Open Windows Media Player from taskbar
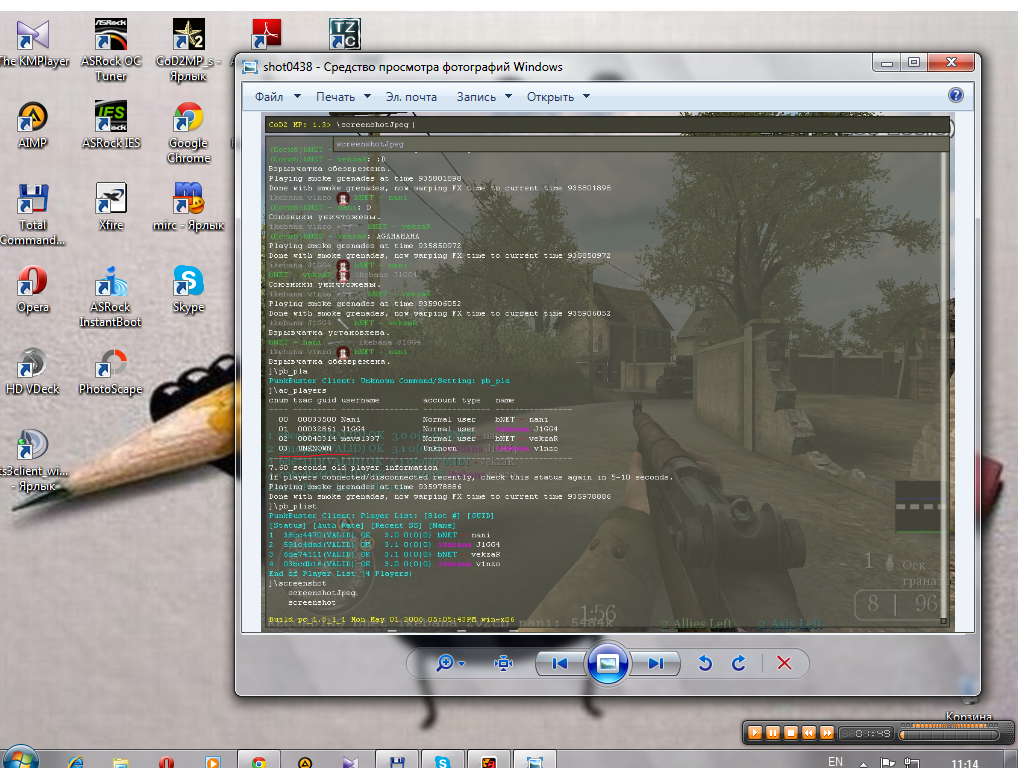1024x768 pixels. (x=212, y=761)
